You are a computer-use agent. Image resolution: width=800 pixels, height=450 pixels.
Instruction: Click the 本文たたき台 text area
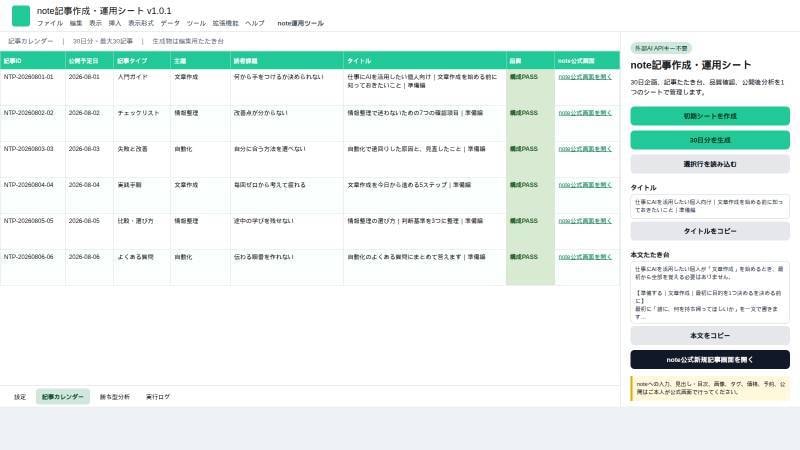click(710, 292)
